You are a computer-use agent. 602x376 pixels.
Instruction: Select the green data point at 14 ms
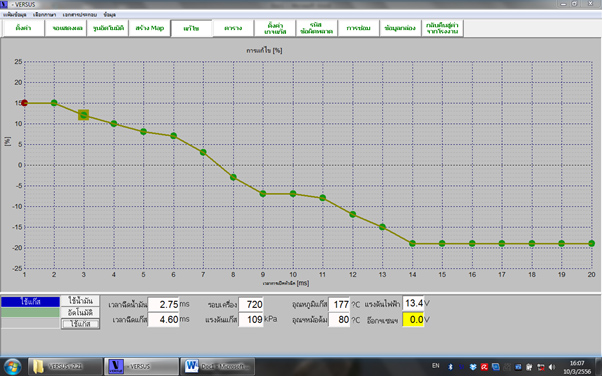[412, 243]
